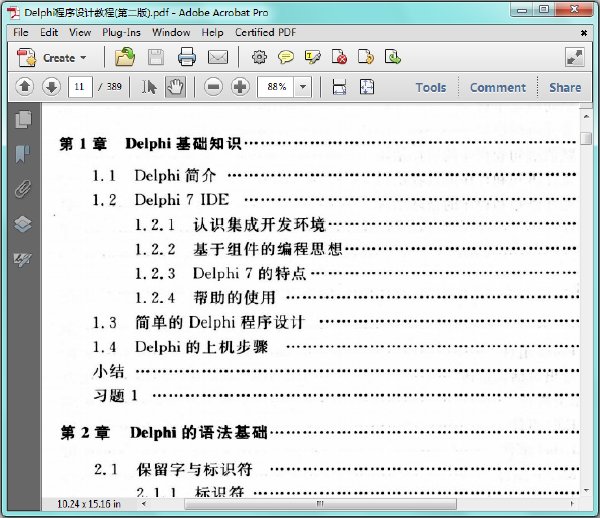Click the '第 1 章 Delphi 基础知识' heading

[x=150, y=144]
